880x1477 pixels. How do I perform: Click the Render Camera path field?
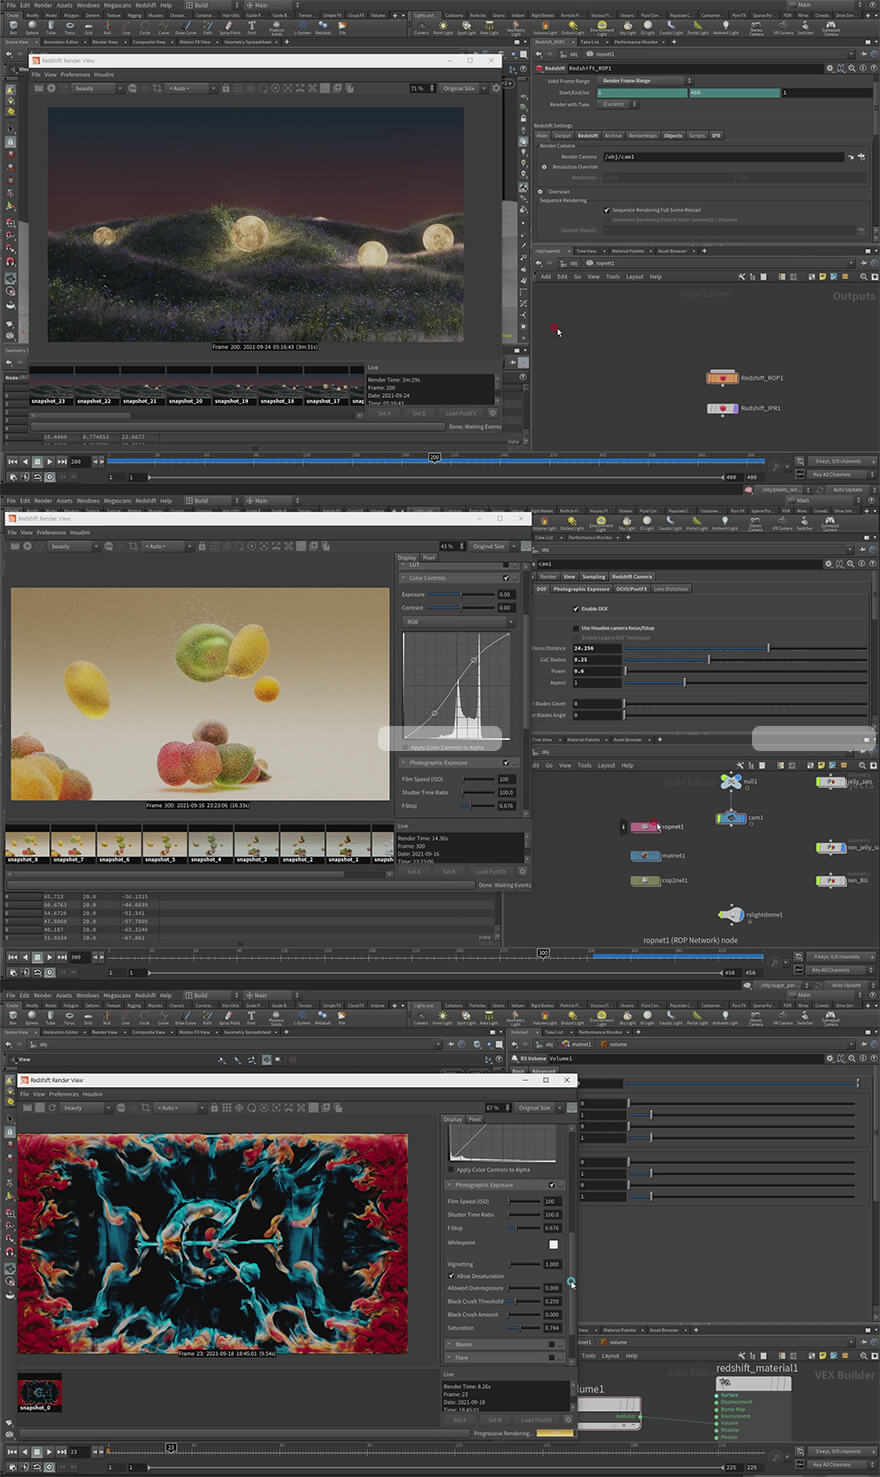722,157
